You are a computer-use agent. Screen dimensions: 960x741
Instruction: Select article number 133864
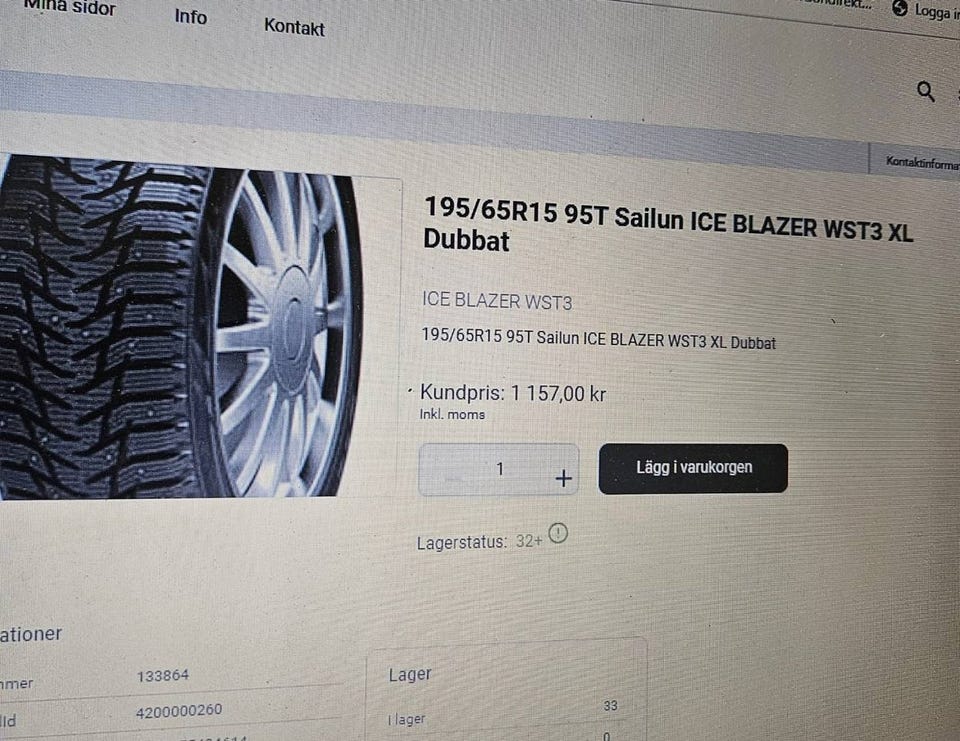pos(163,676)
